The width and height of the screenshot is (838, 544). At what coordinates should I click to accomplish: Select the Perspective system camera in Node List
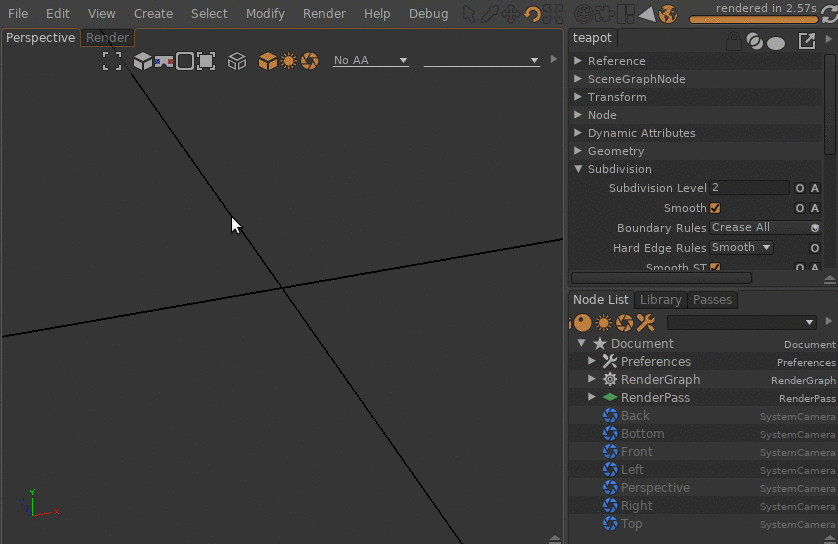click(655, 488)
